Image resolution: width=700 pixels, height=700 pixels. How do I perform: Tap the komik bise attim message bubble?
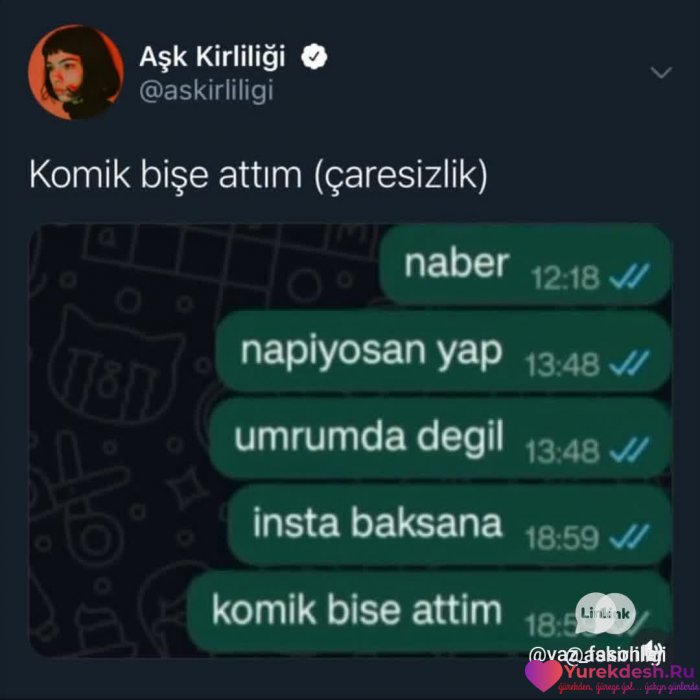click(429, 612)
